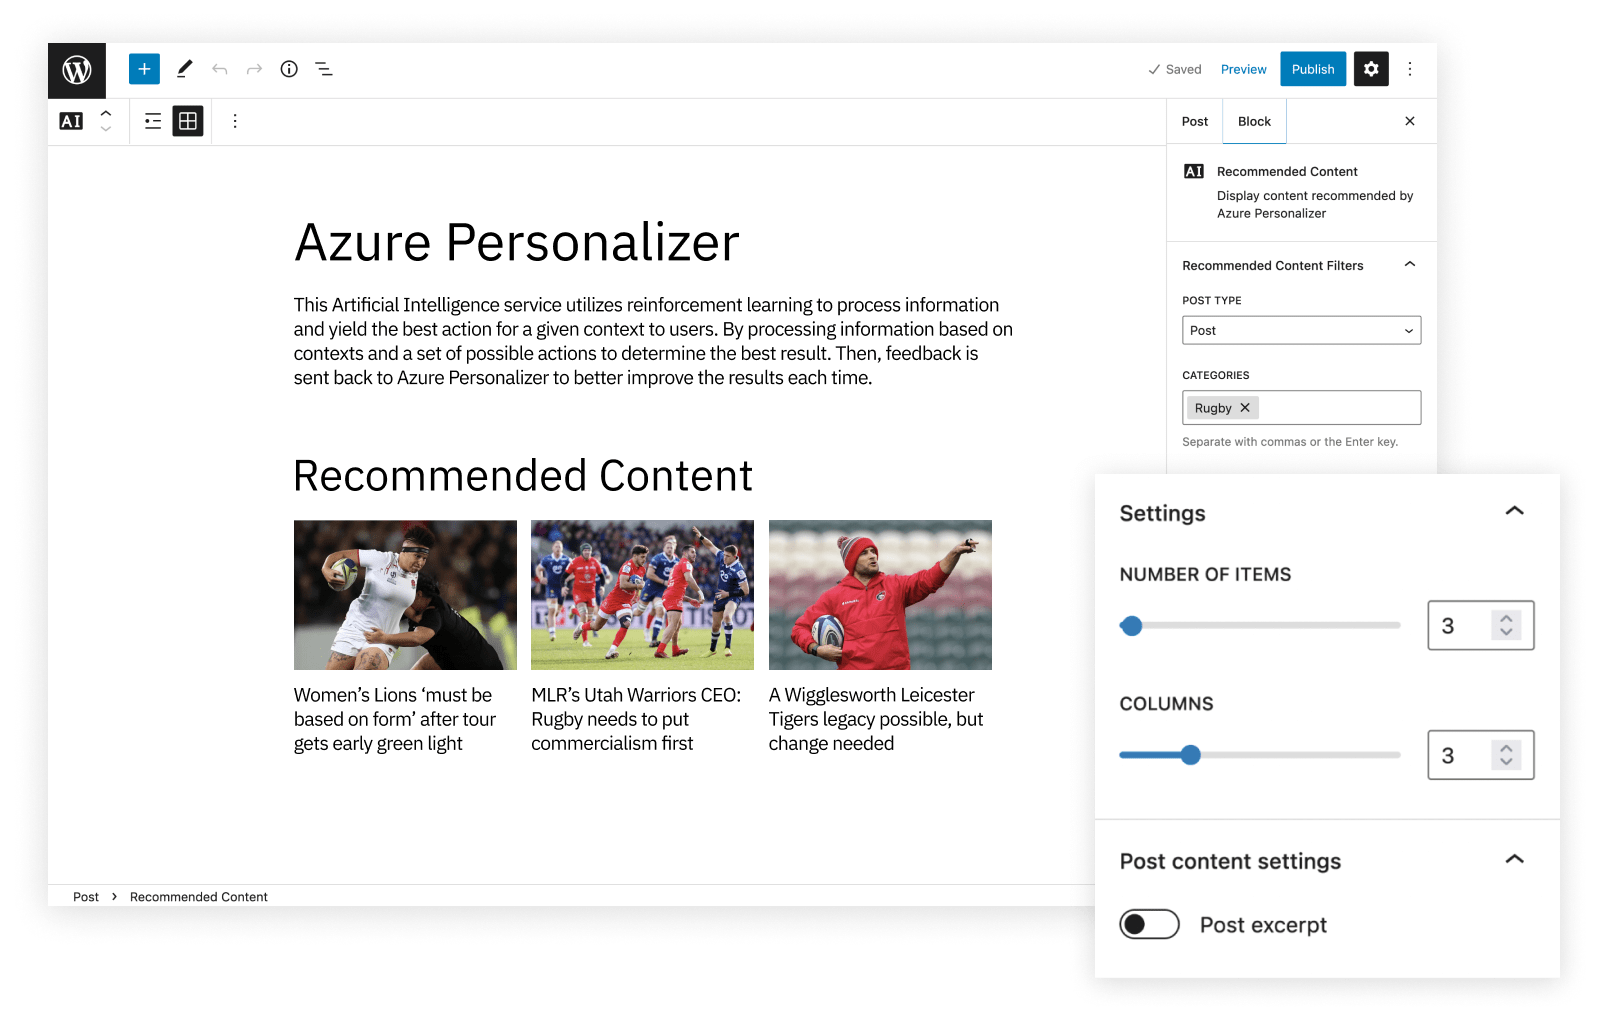Select the Wigglesworth Leicester Tigers thumbnail

[880, 595]
